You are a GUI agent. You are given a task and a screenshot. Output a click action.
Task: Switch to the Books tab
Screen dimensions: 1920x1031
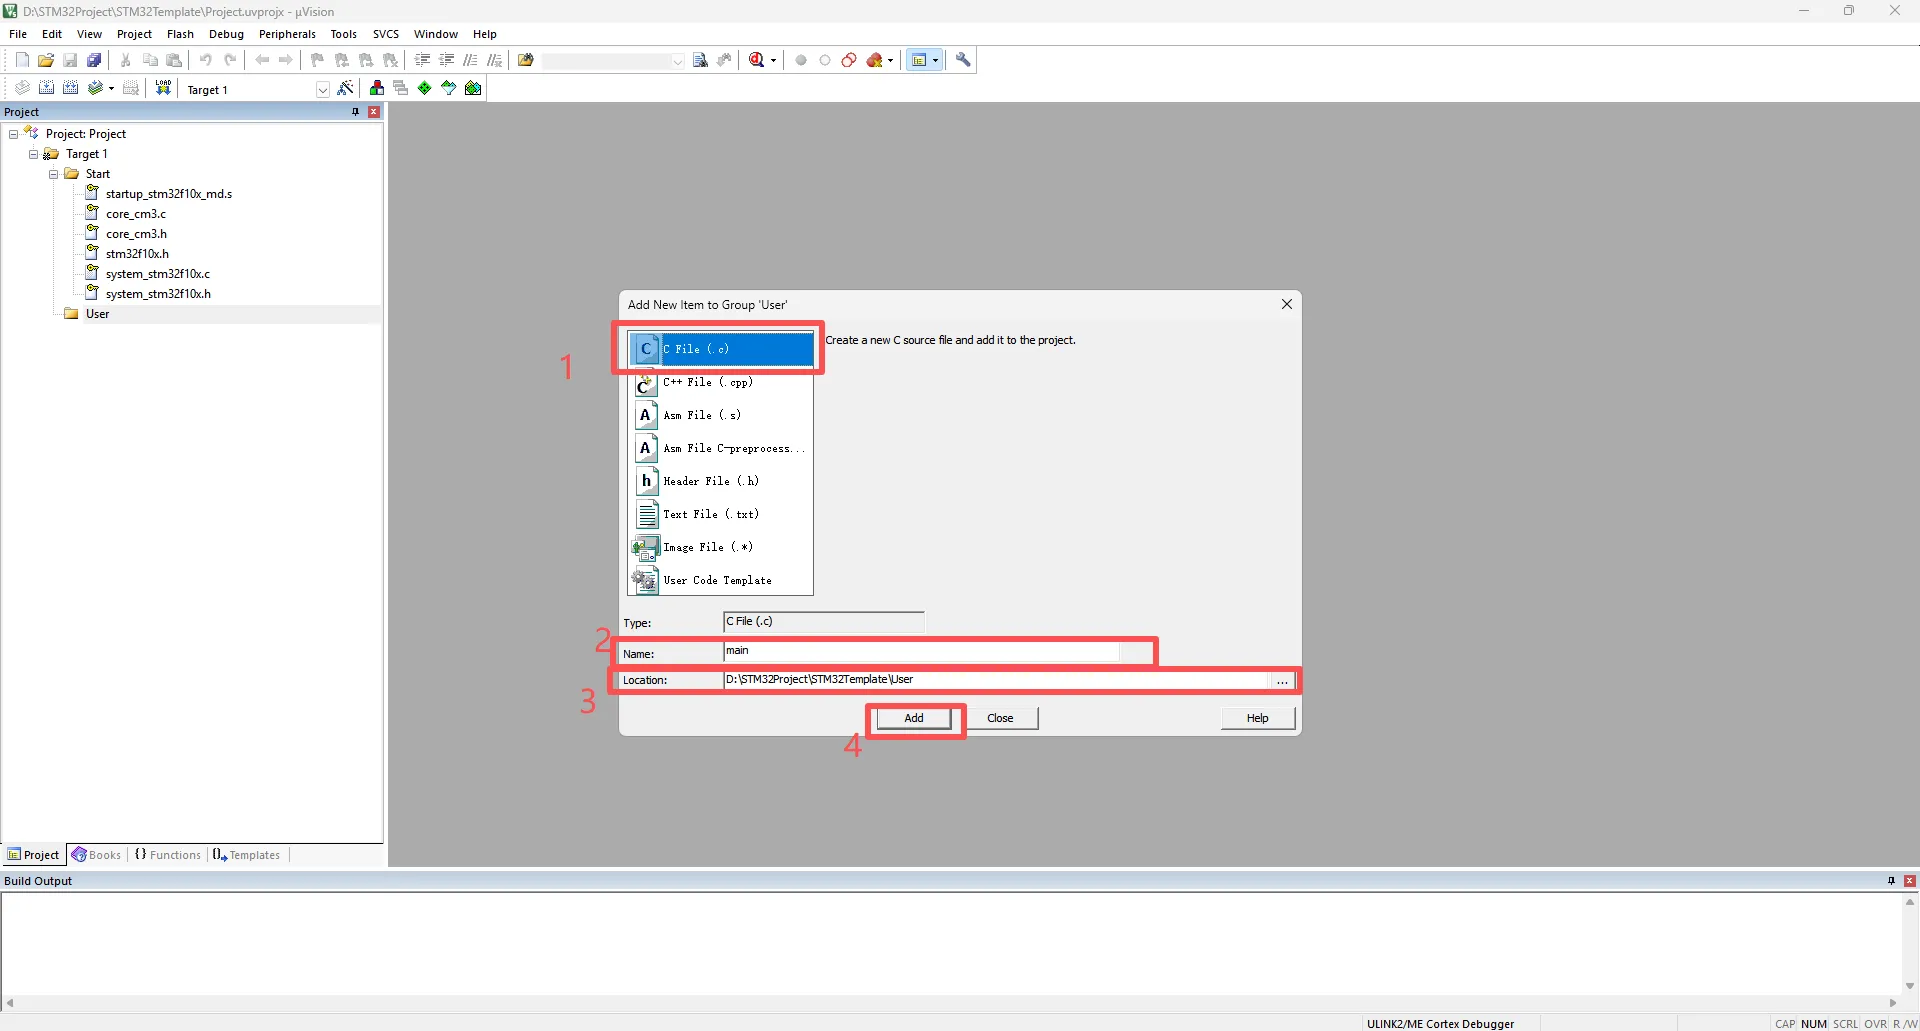click(x=96, y=855)
